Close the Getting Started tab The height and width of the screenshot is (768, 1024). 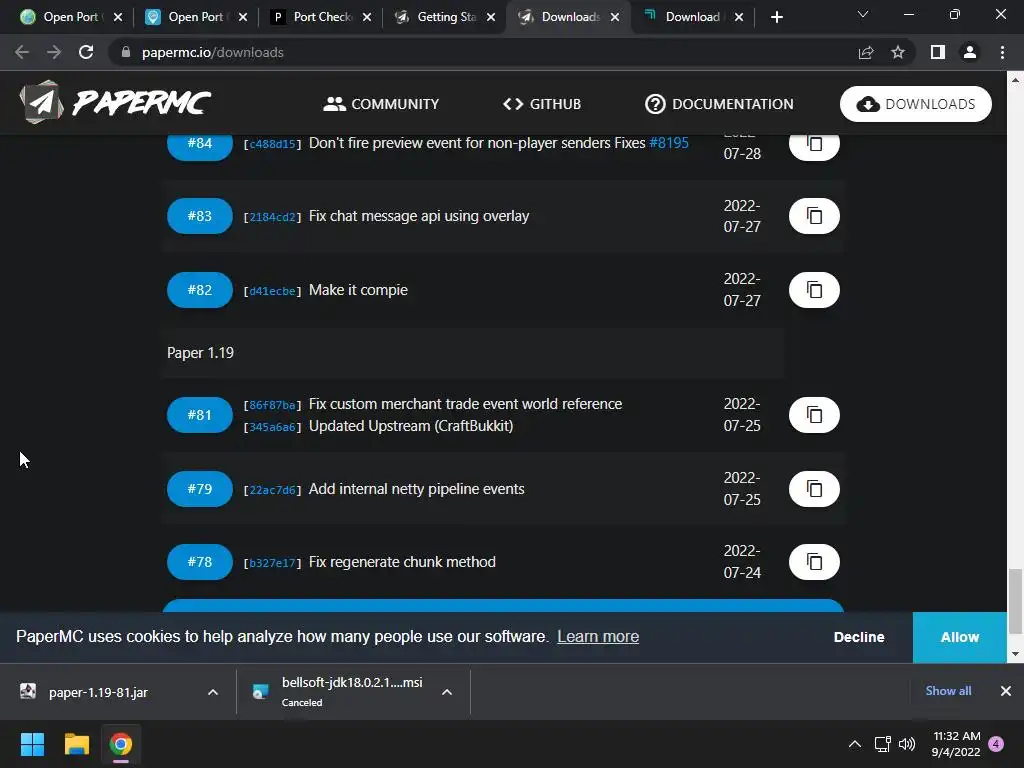(x=491, y=17)
